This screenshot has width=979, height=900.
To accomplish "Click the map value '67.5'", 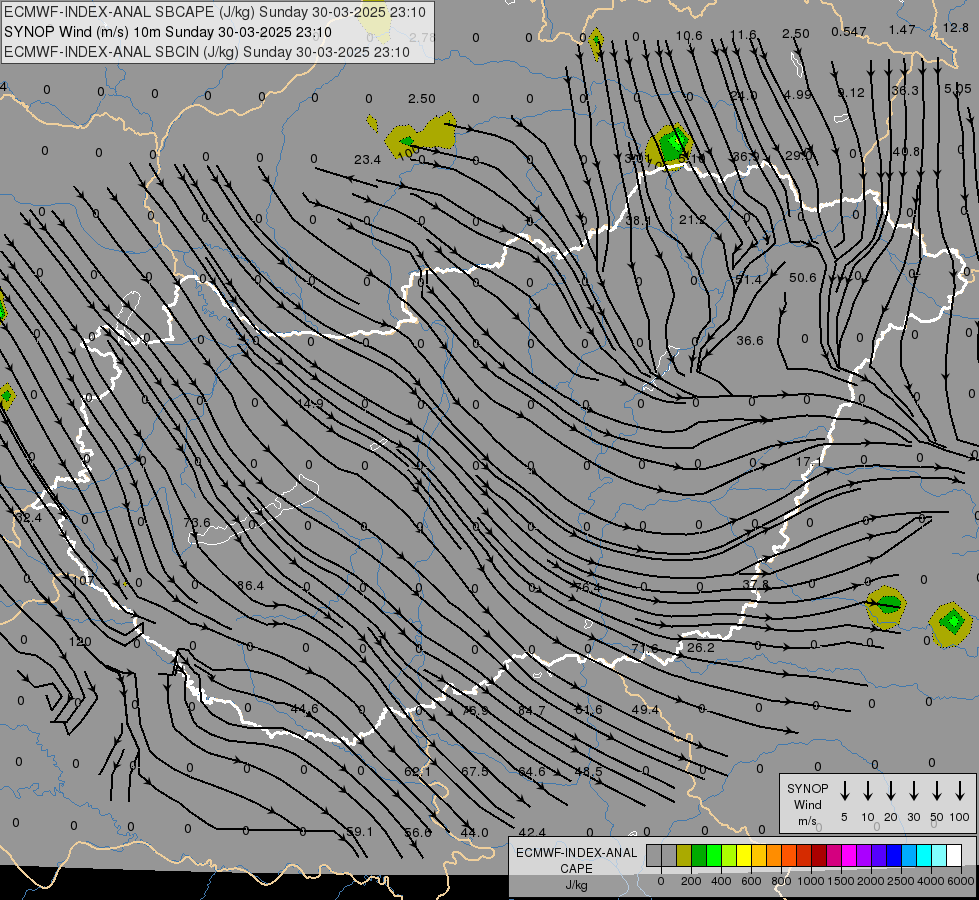I will (475, 771).
